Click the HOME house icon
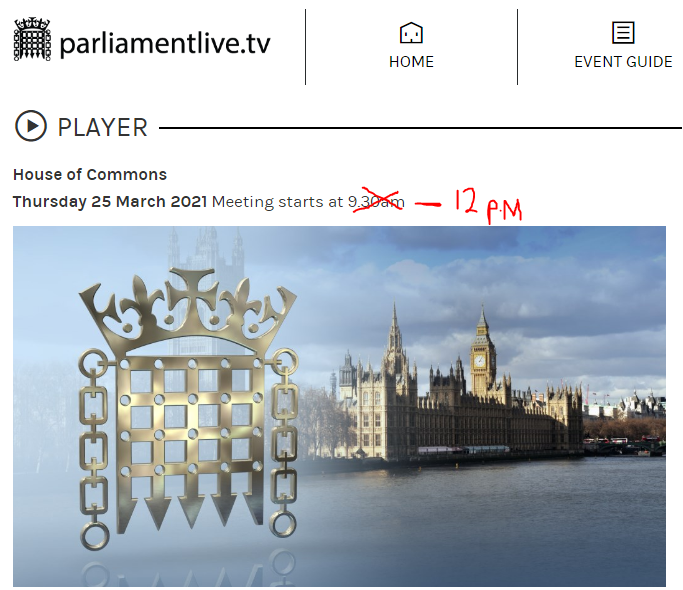683x590 pixels. [411, 33]
